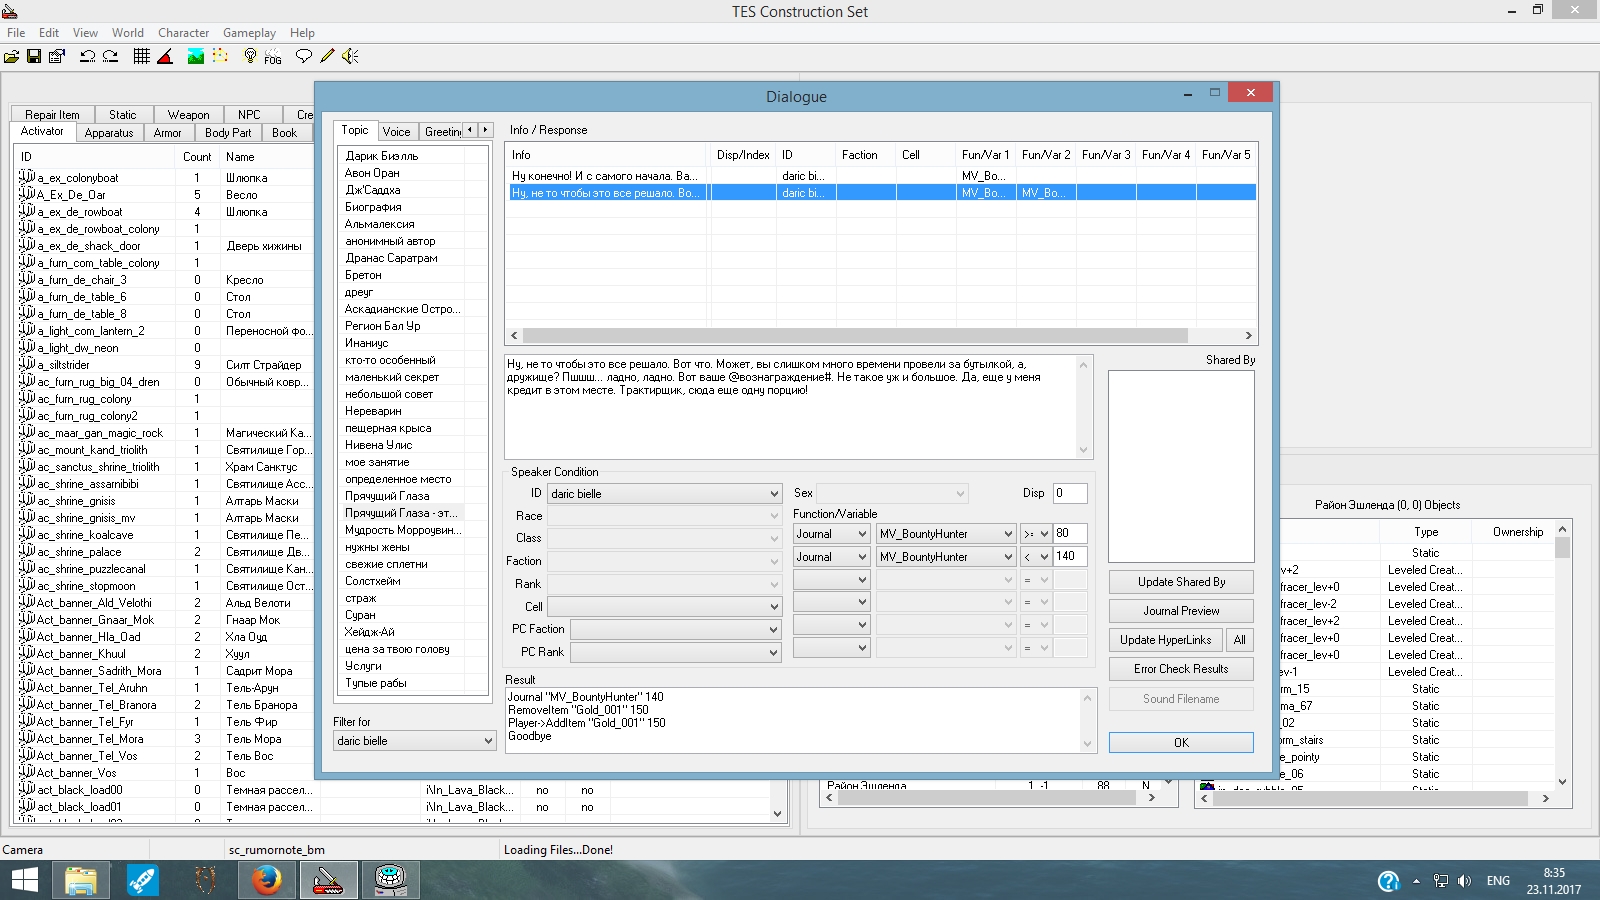Switch to the Greeting tab in Dialogue
Screen dimensions: 1600x900
tap(441, 131)
